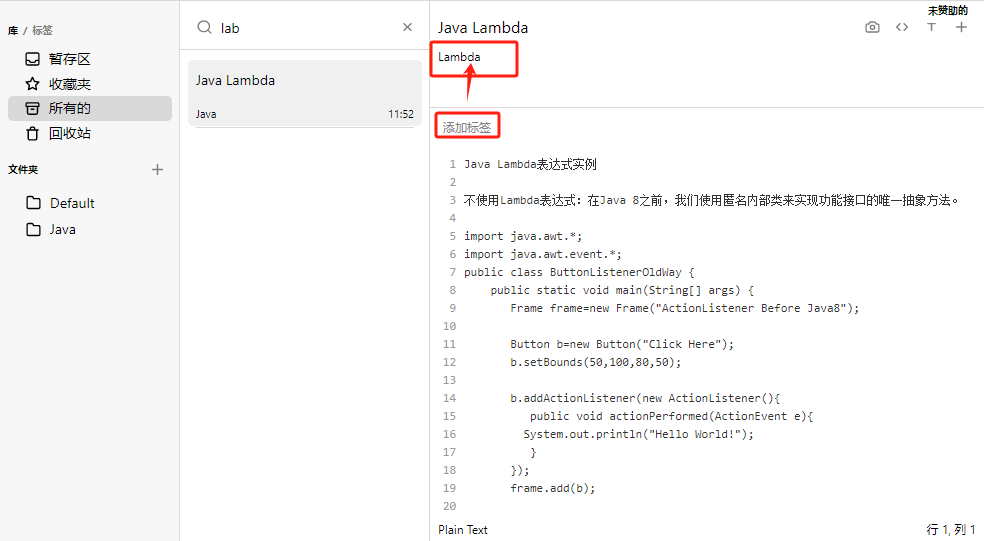
Task: Click the 添加标签 add tag field
Action: click(x=467, y=127)
